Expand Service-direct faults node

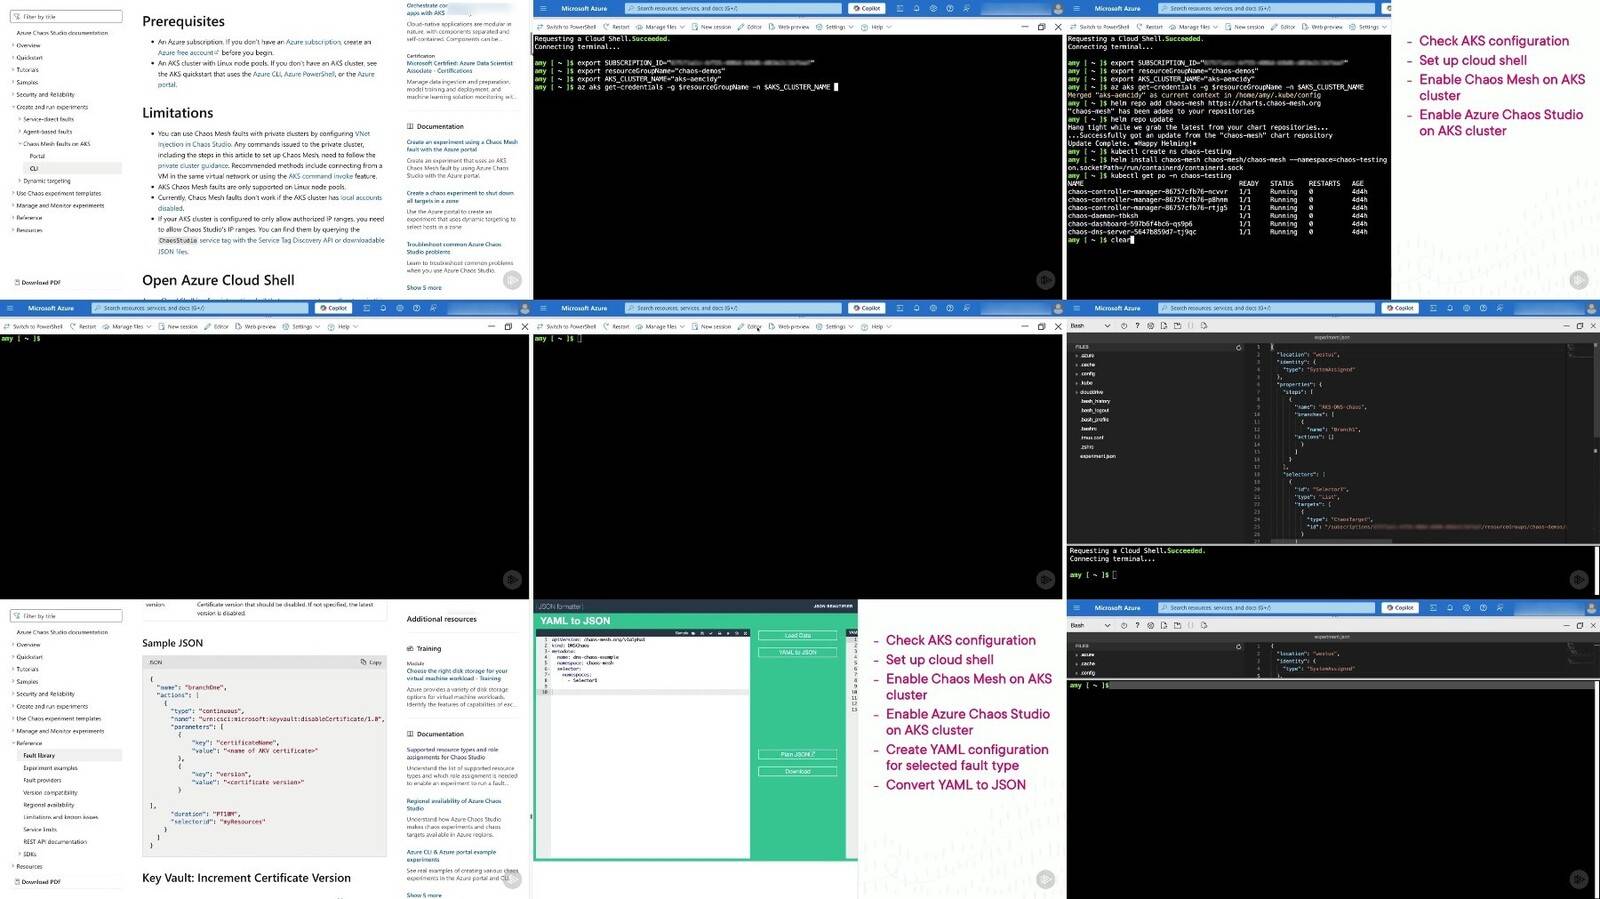click(46, 119)
